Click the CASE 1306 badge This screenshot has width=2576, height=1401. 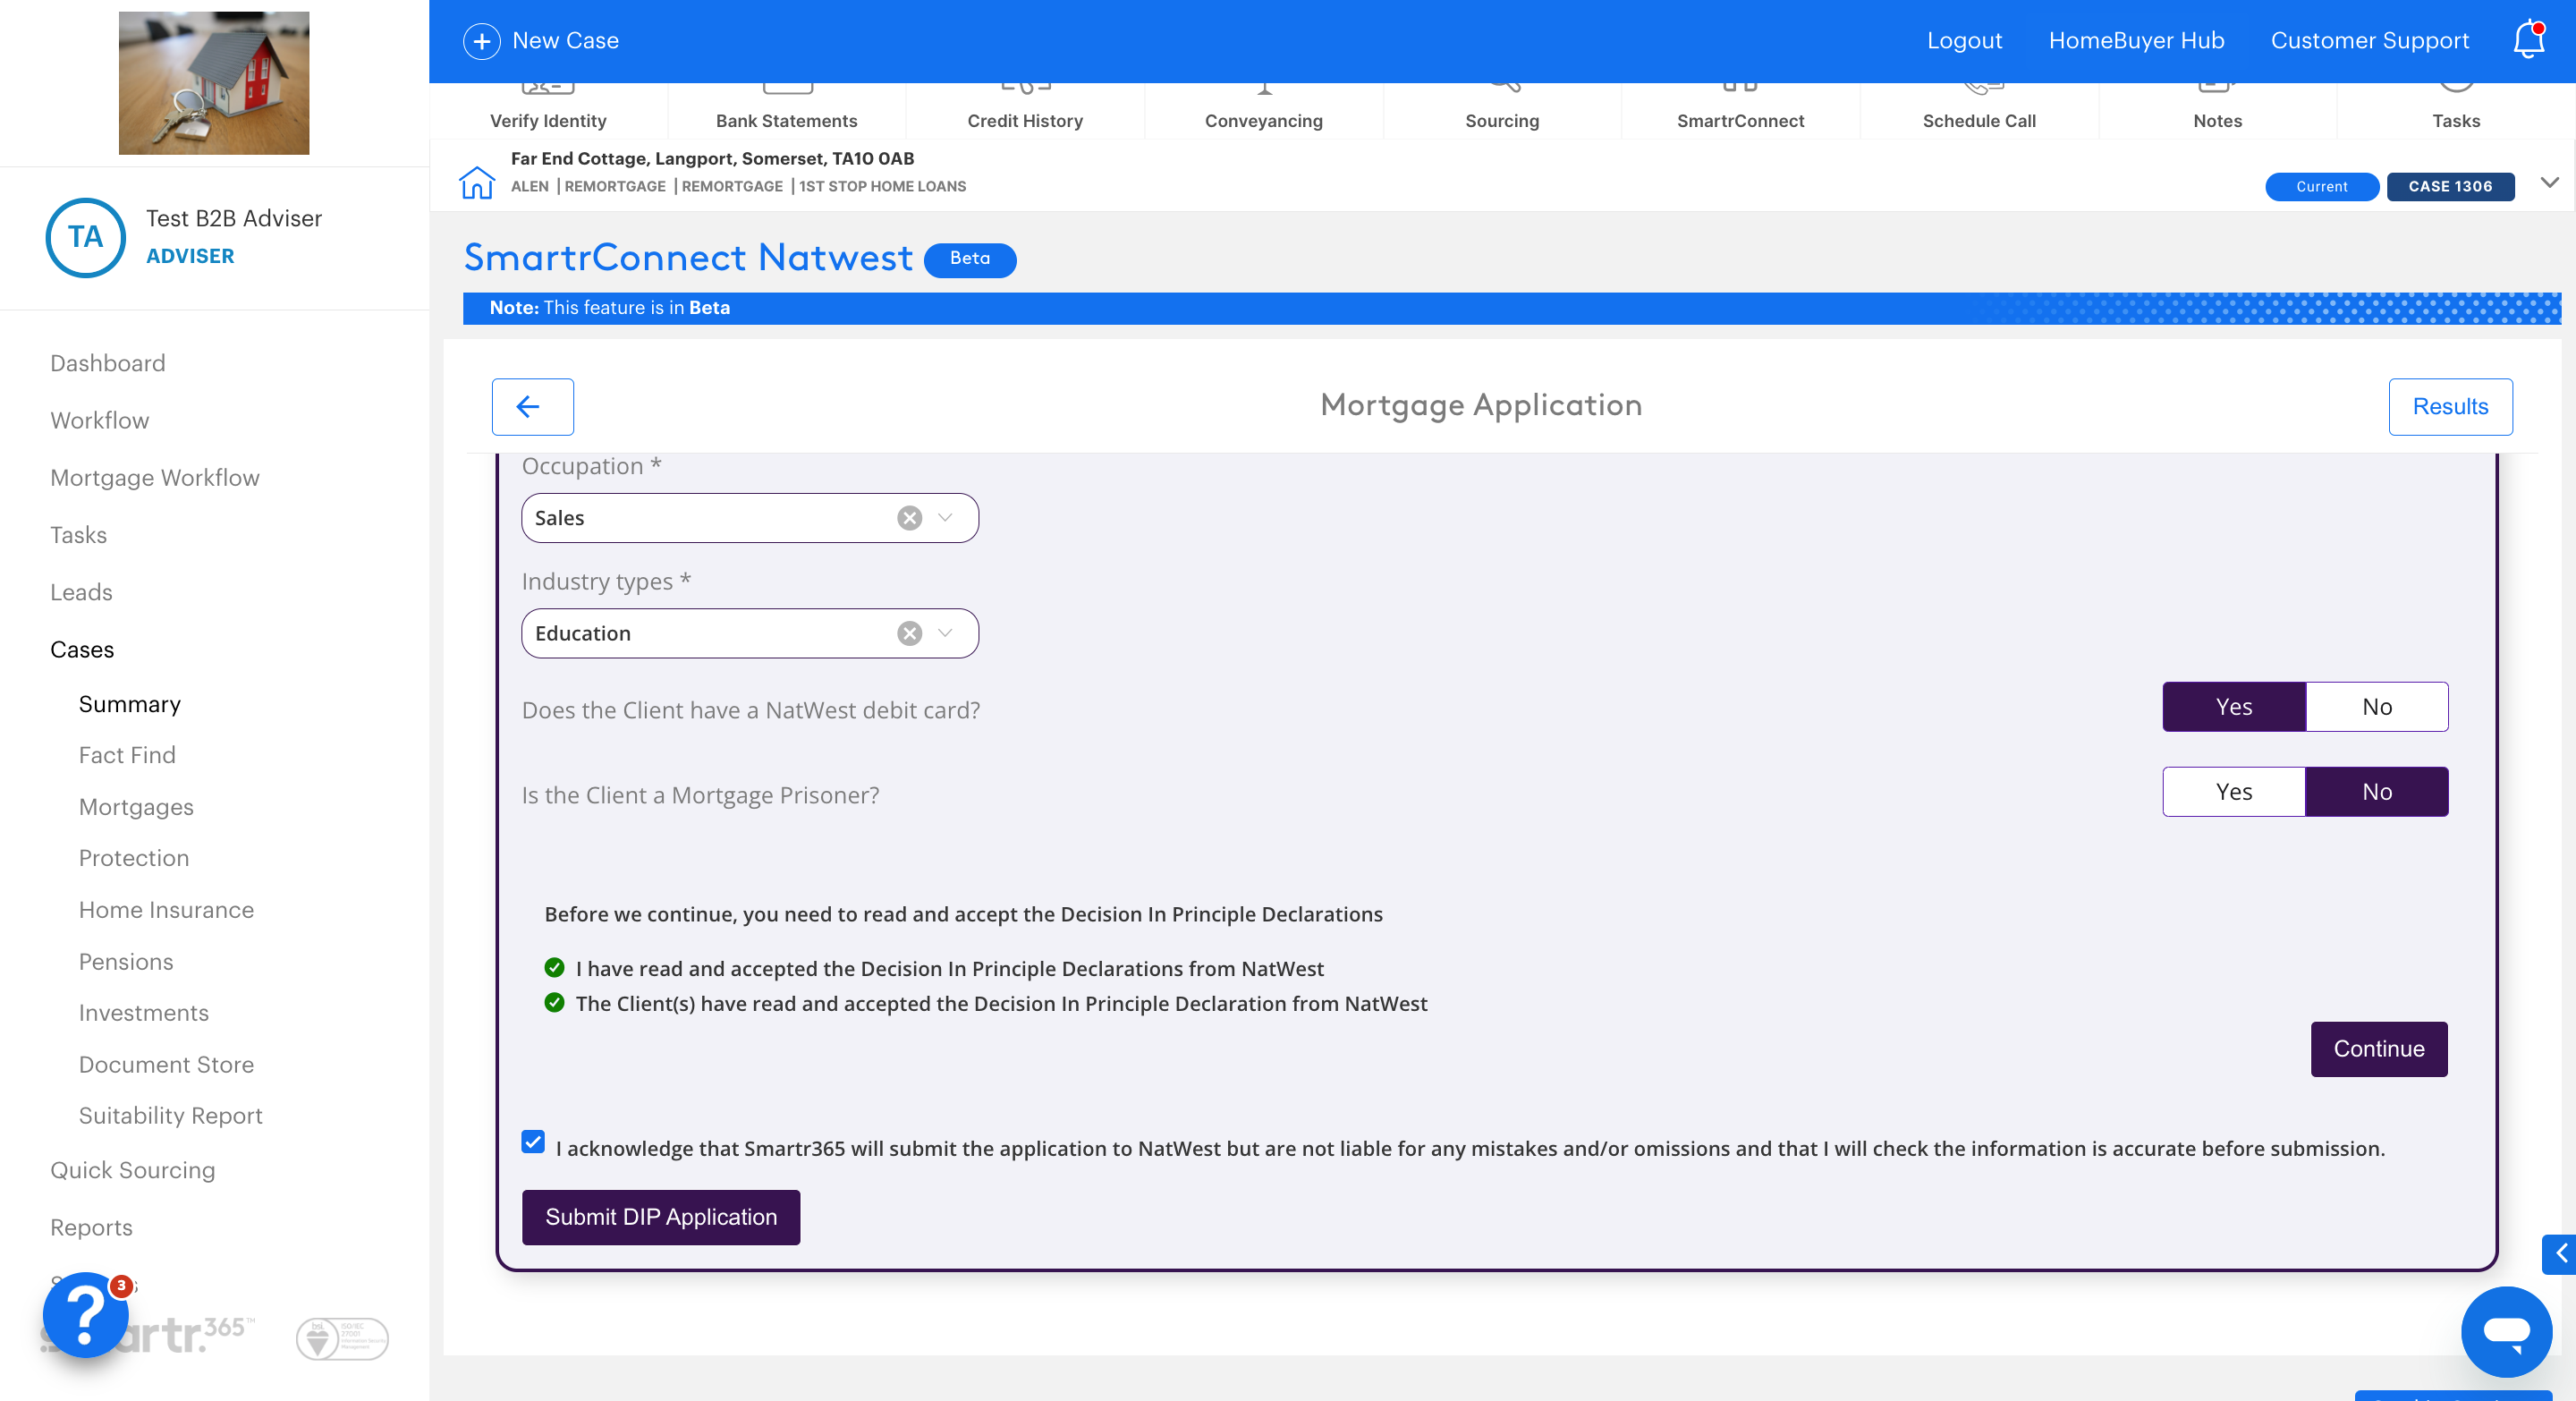click(x=2450, y=187)
